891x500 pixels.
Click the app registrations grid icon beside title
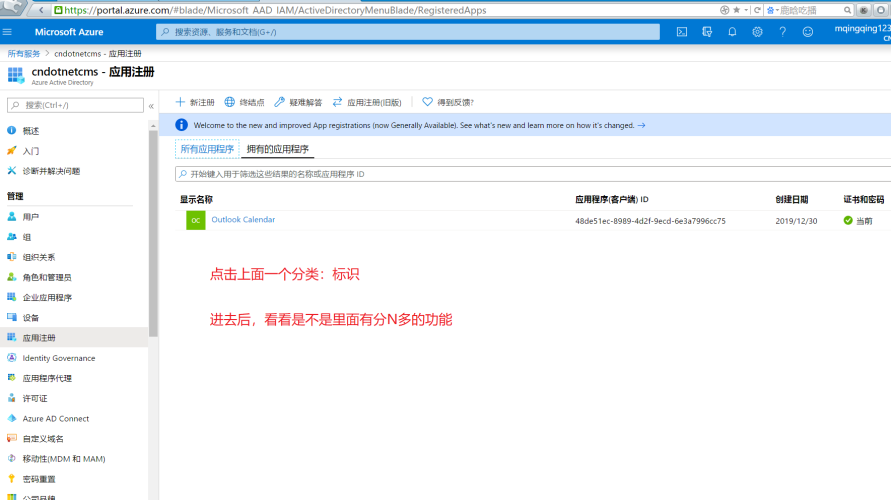(x=16, y=76)
